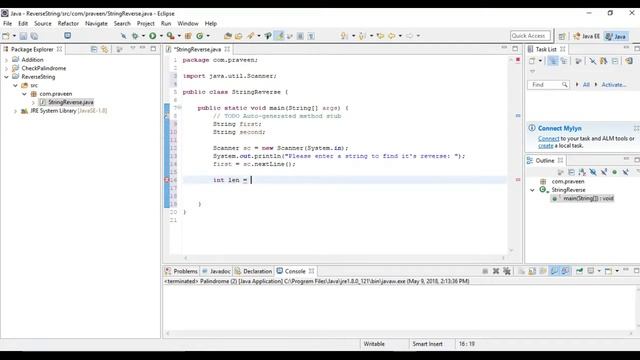
Task: Click the Quick Access search field
Action: click(530, 36)
